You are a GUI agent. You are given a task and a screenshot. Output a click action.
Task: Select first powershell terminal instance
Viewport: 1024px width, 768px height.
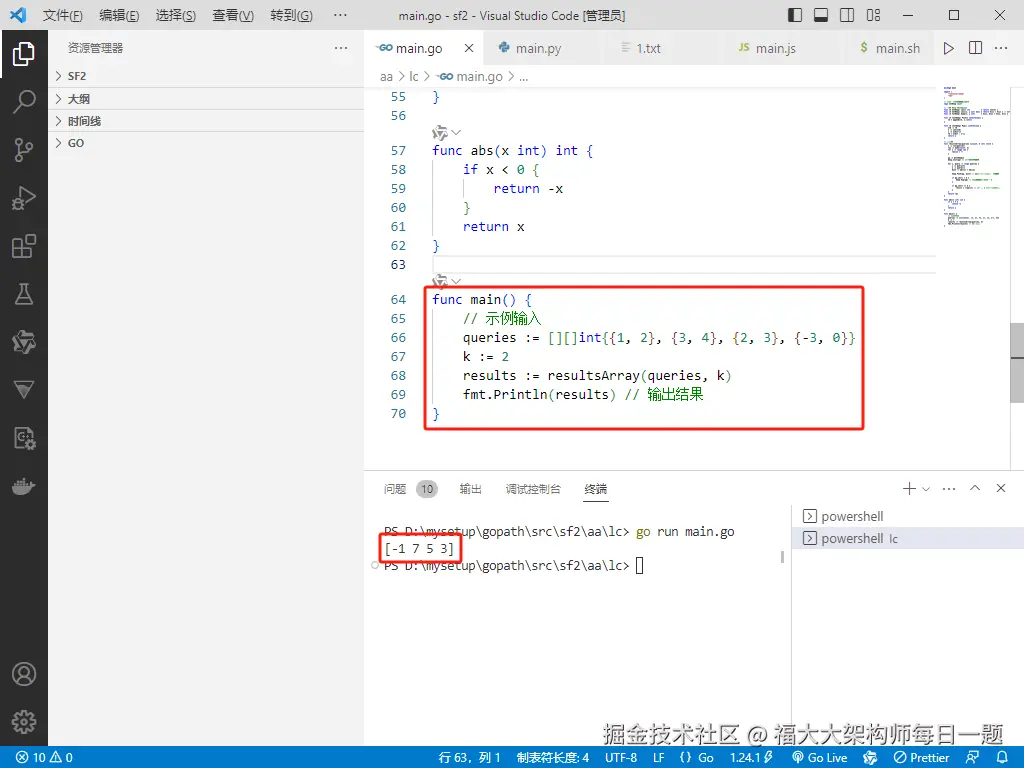pyautogui.click(x=908, y=517)
